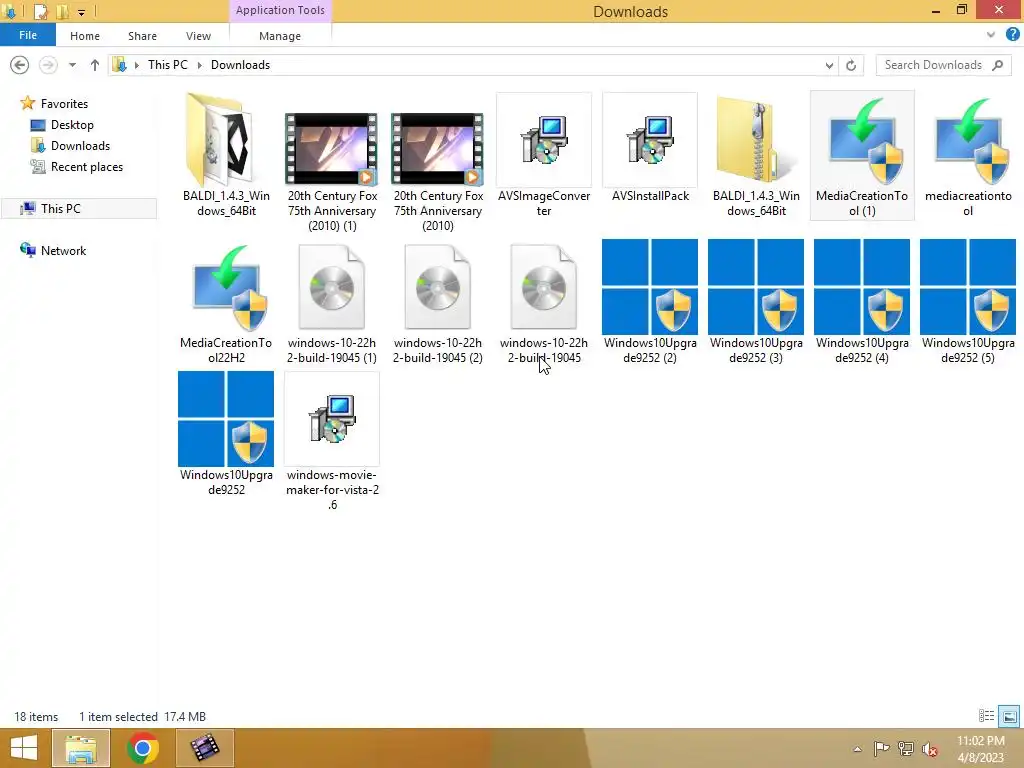The image size is (1024, 768).
Task: Open the Manage ribbon tab
Action: coord(280,36)
